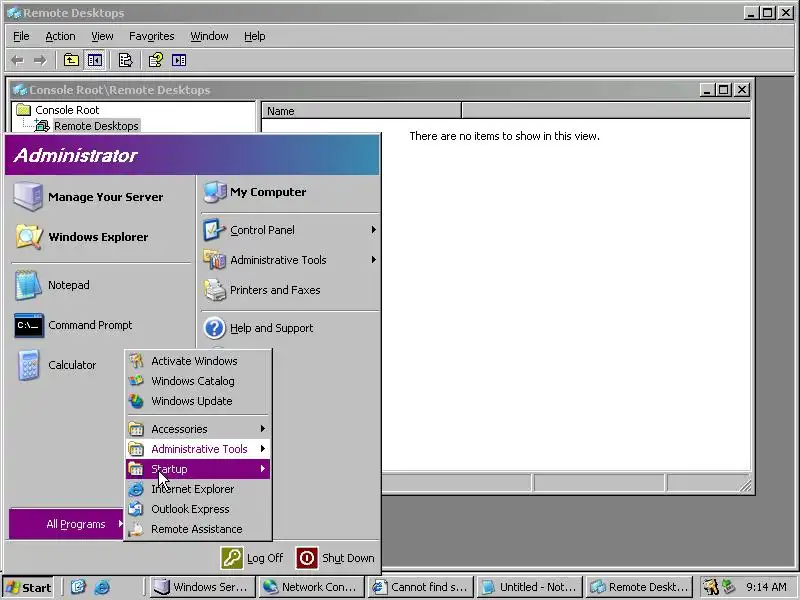Click the Export List toolbar icon

point(125,60)
